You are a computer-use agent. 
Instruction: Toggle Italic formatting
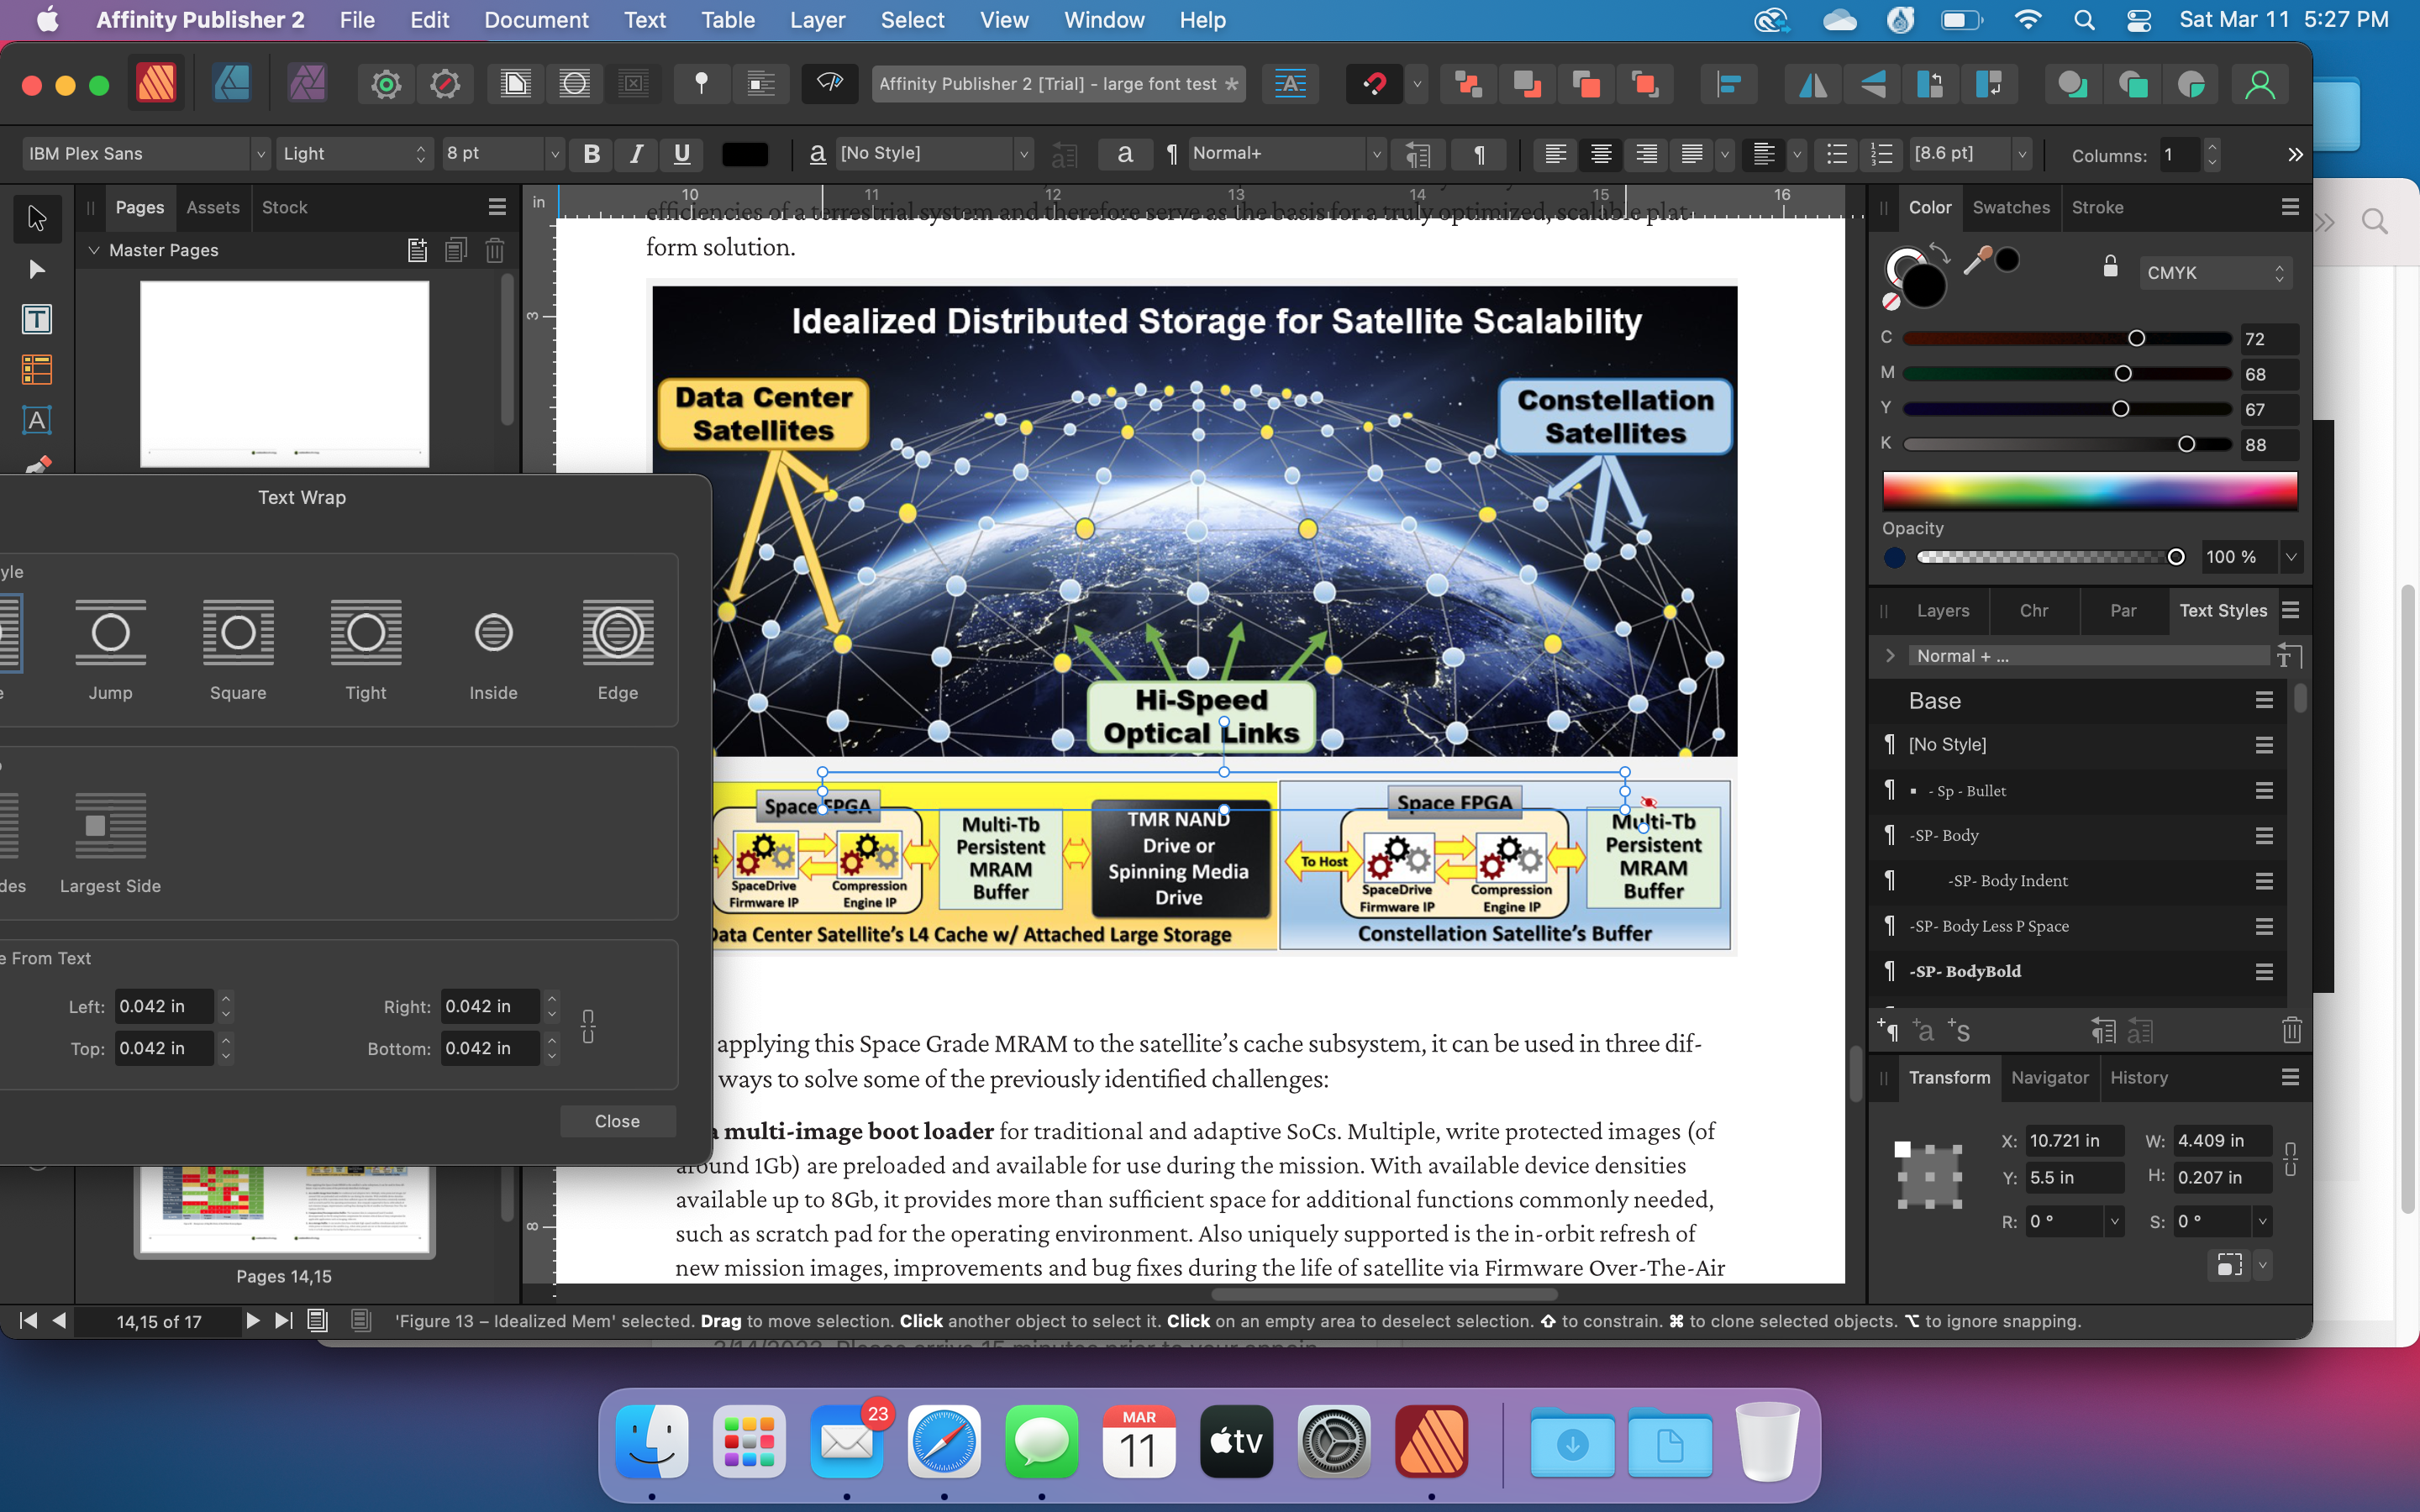point(636,154)
